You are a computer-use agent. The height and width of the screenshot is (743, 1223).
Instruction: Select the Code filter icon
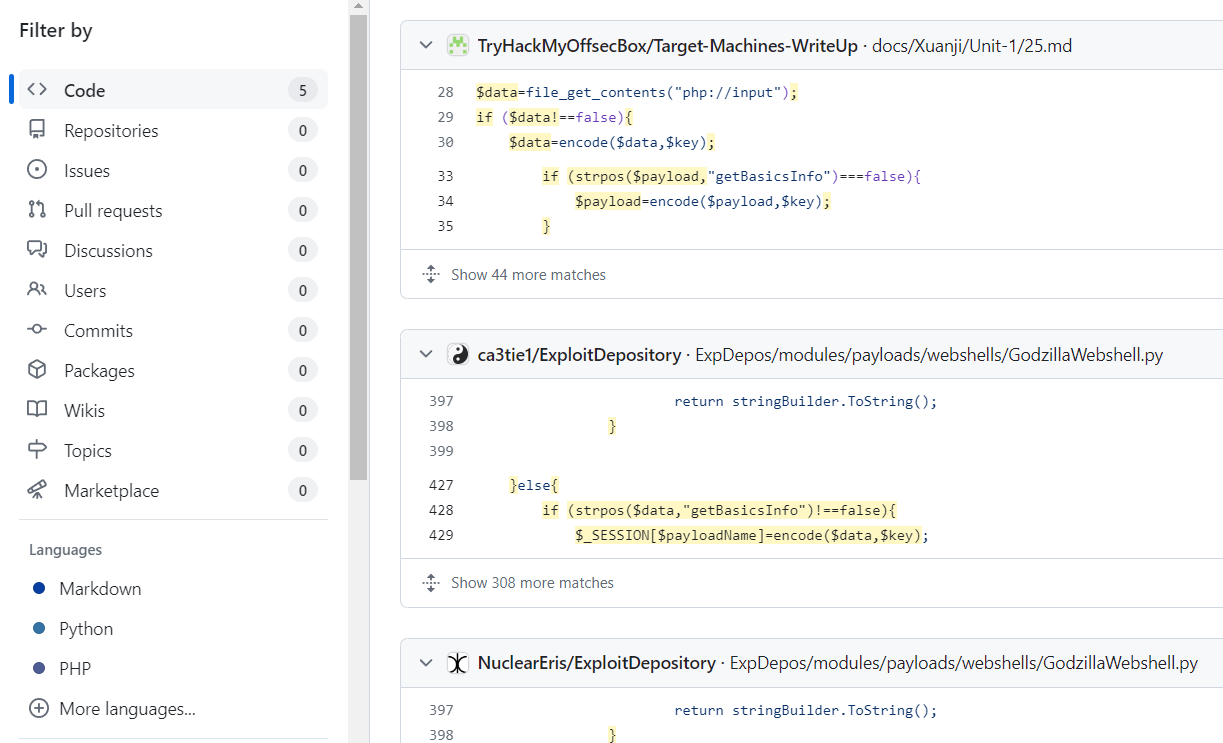click(x=37, y=90)
